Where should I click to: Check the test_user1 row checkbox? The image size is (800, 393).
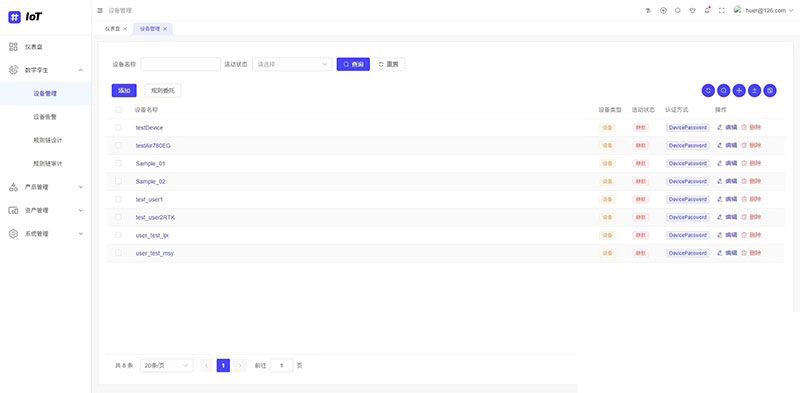pyautogui.click(x=118, y=199)
